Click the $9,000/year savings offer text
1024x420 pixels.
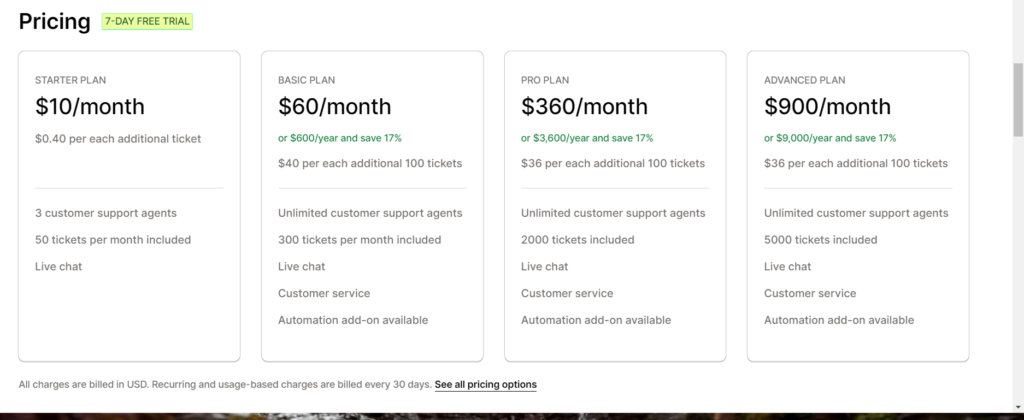pyautogui.click(x=830, y=138)
